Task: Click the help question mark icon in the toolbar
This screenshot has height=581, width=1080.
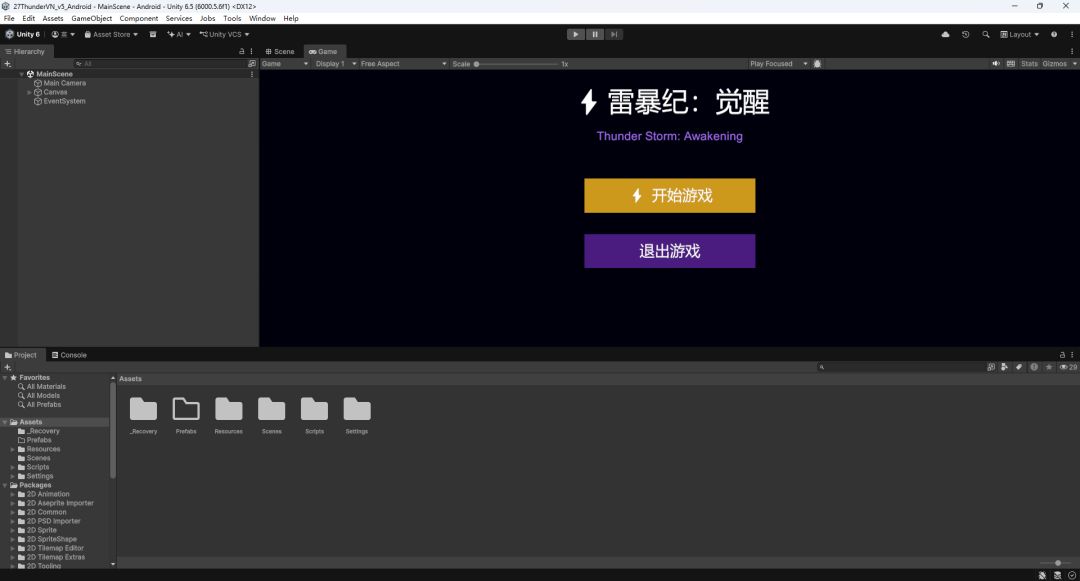Action: point(1054,34)
